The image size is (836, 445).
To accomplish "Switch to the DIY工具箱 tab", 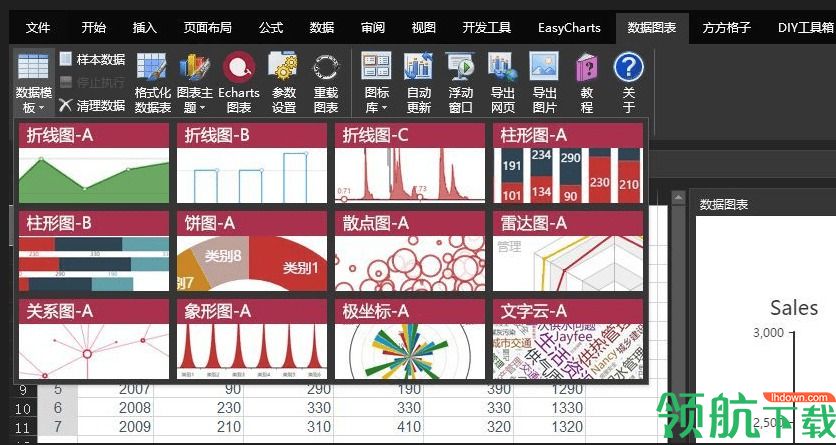I will pyautogui.click(x=805, y=28).
